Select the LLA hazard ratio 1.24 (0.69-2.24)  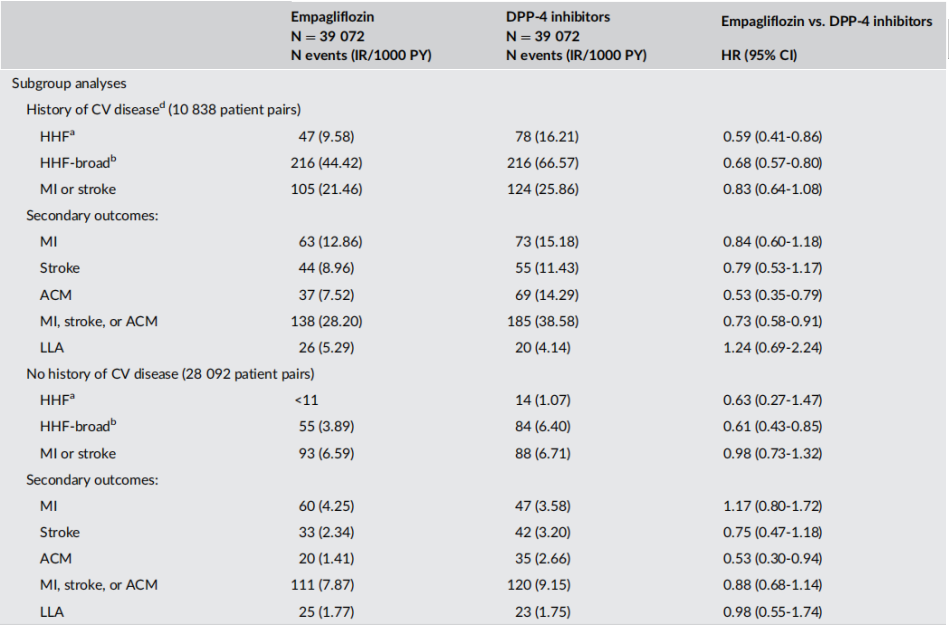click(x=772, y=348)
